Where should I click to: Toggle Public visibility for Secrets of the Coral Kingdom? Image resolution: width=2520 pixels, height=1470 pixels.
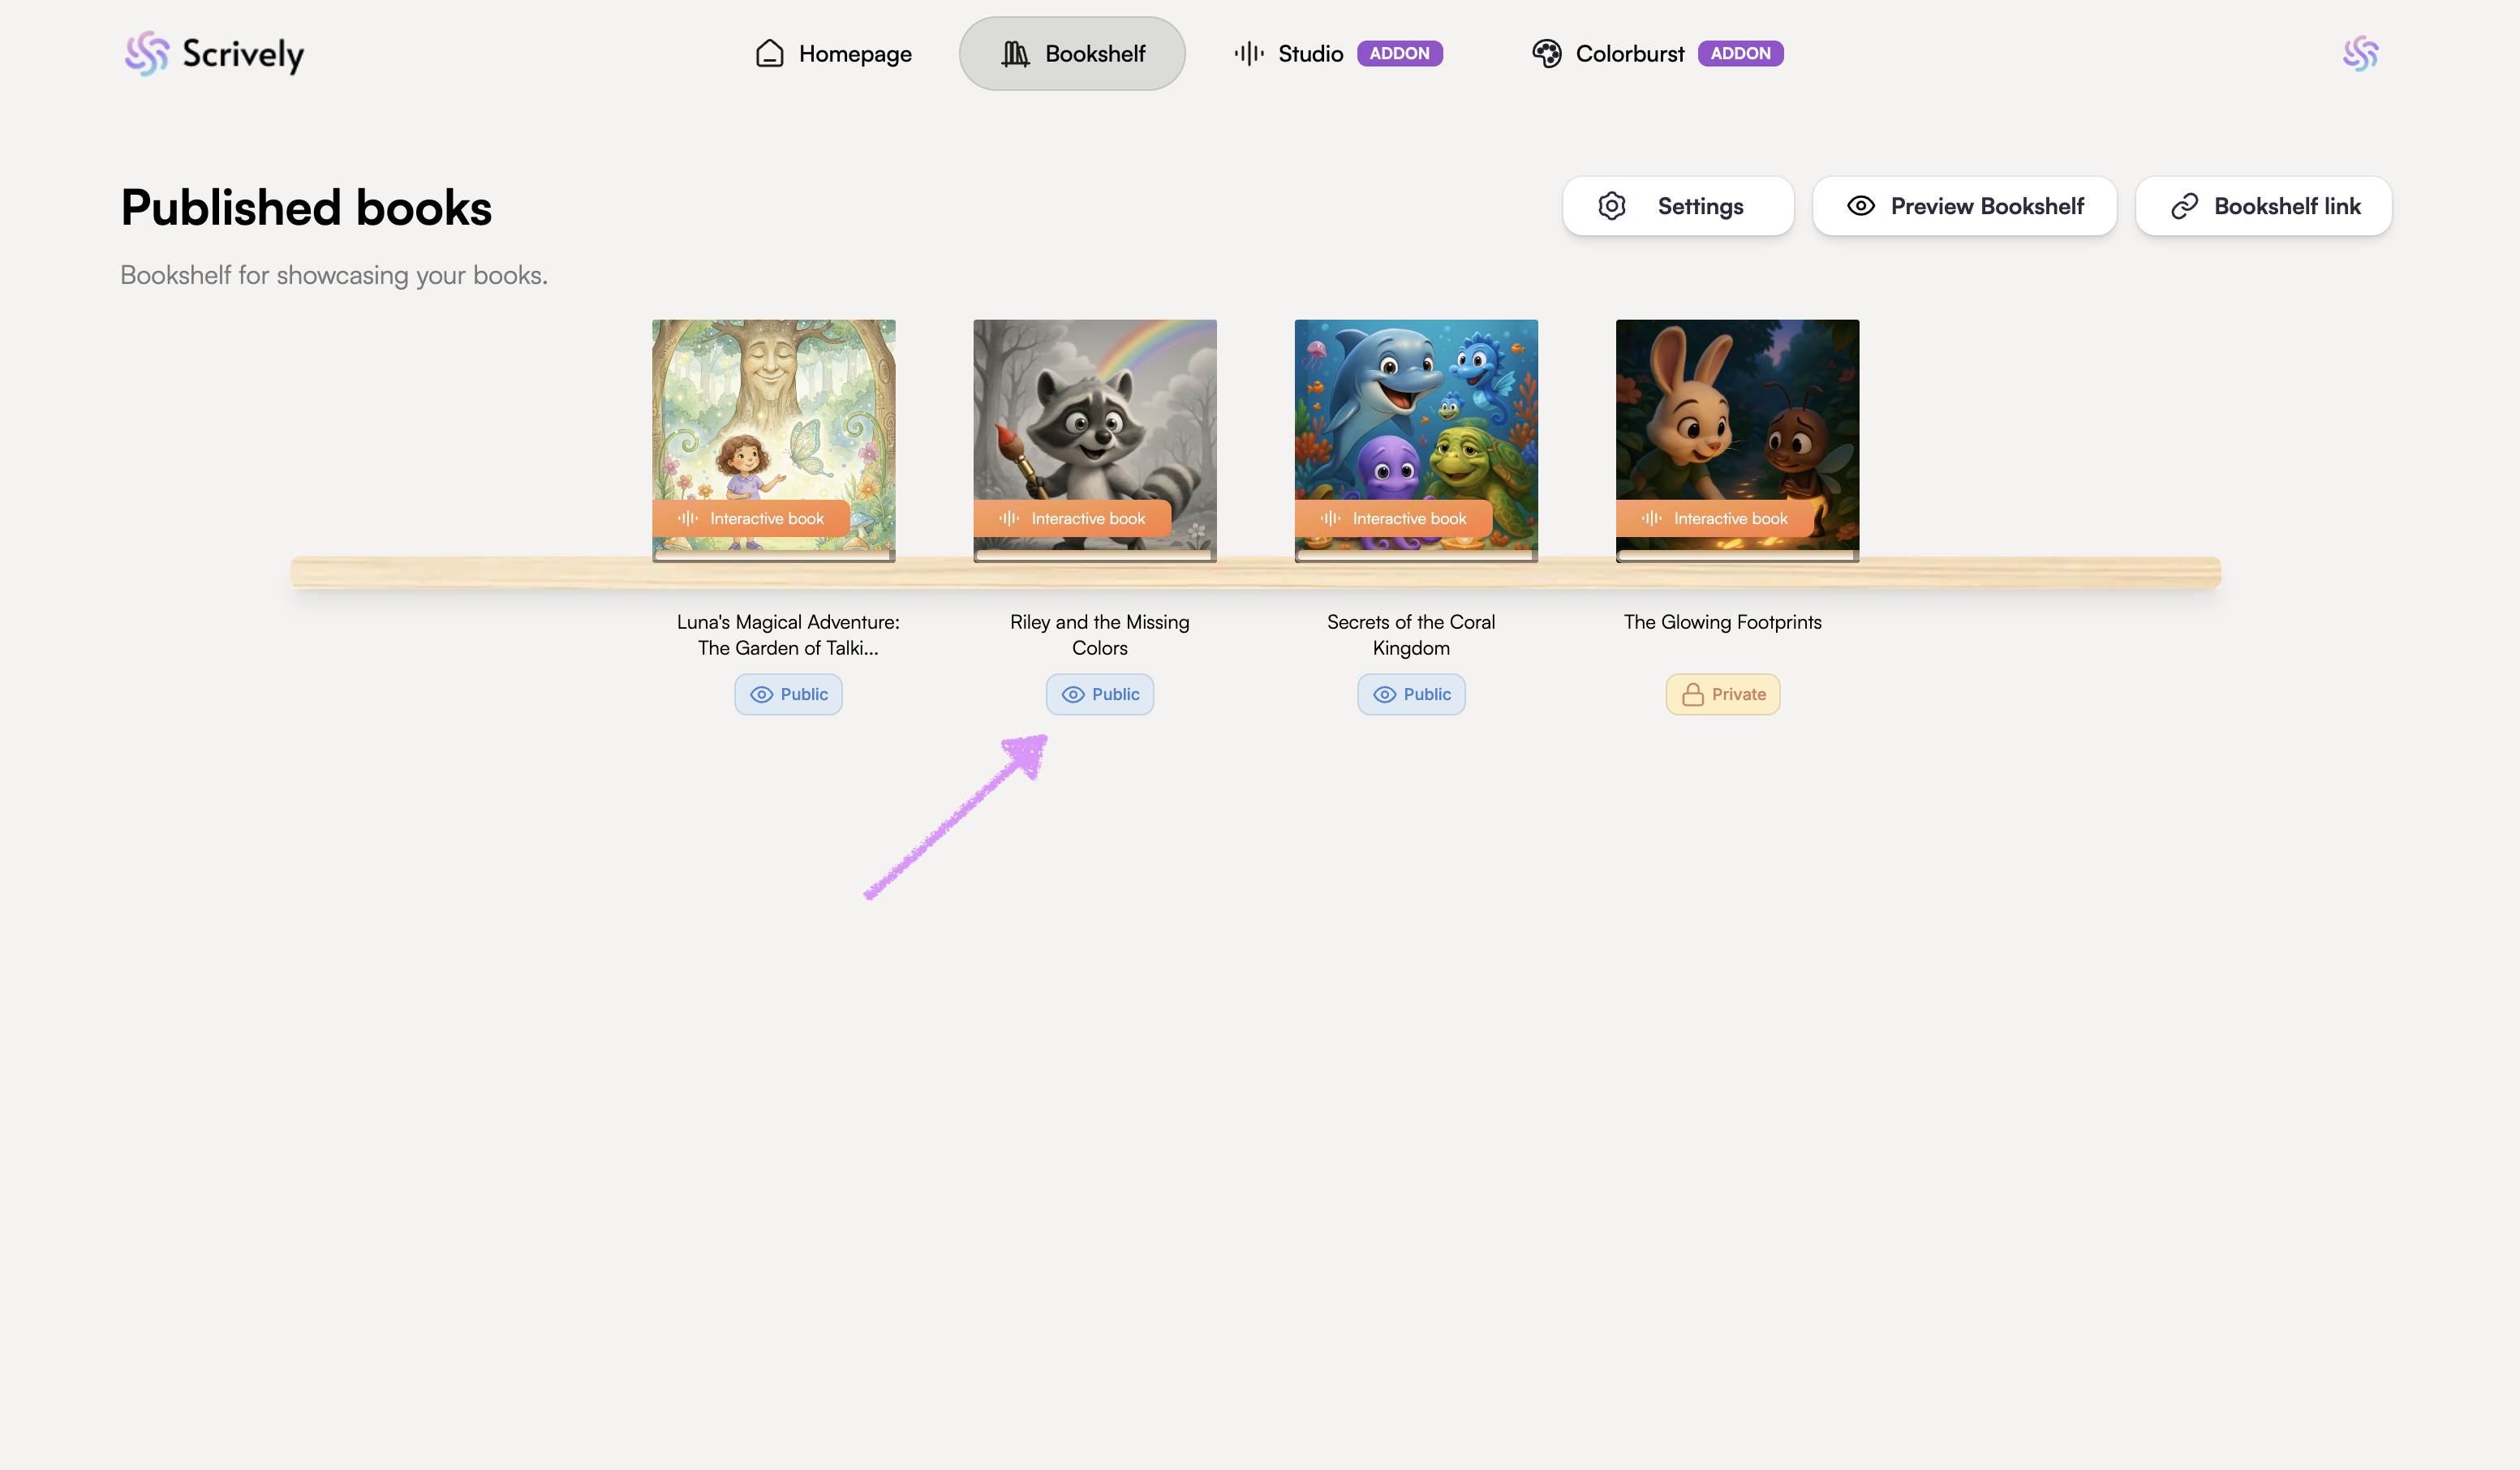pyautogui.click(x=1410, y=694)
